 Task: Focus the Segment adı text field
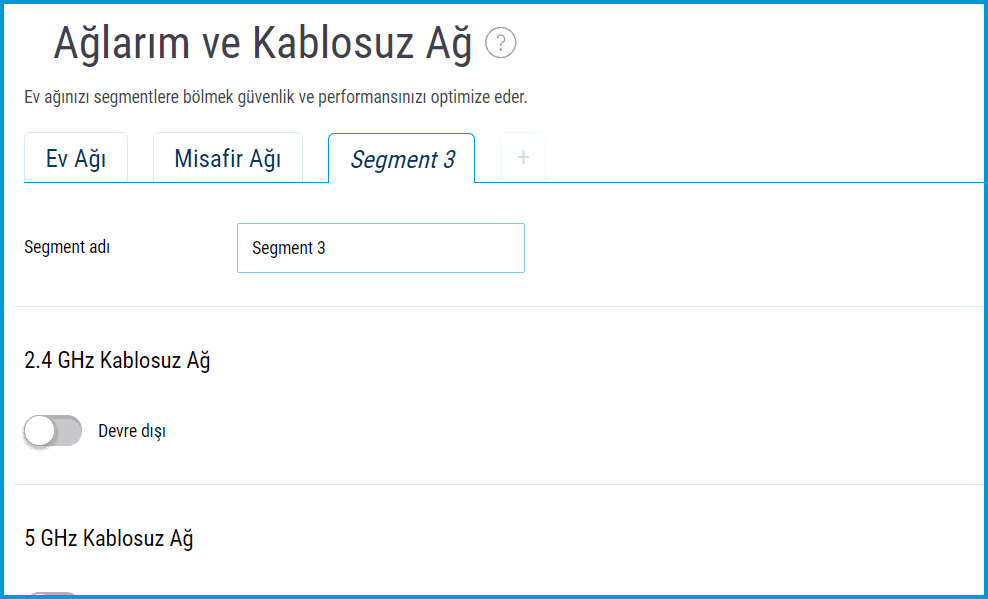(x=380, y=248)
